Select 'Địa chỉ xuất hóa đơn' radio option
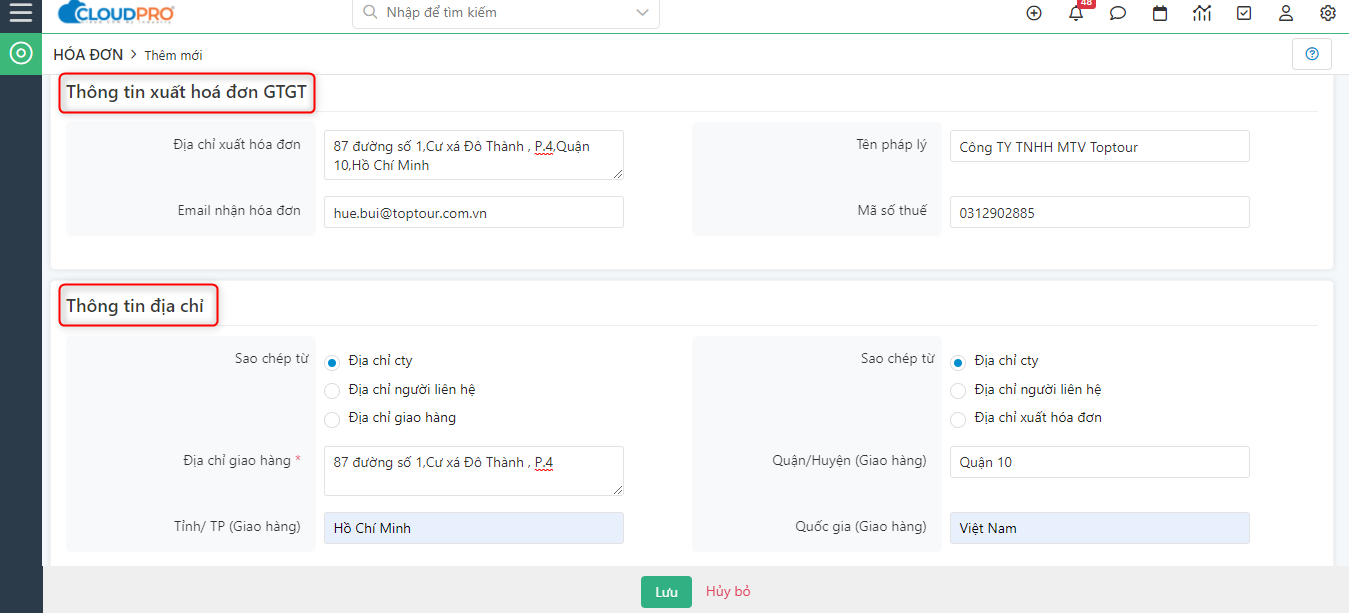The image size is (1349, 613). 958,418
